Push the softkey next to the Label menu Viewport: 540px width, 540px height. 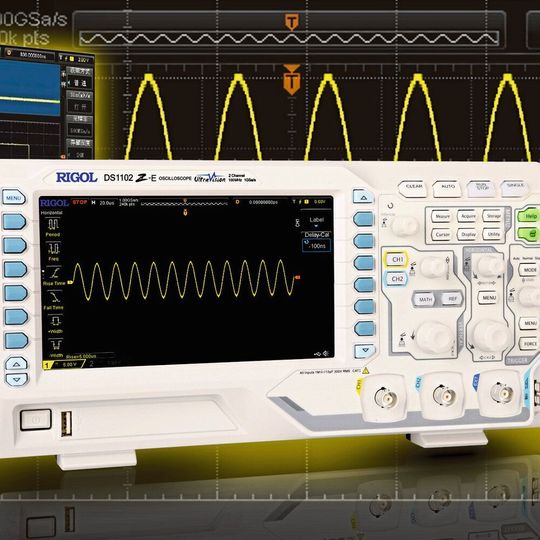(x=364, y=219)
